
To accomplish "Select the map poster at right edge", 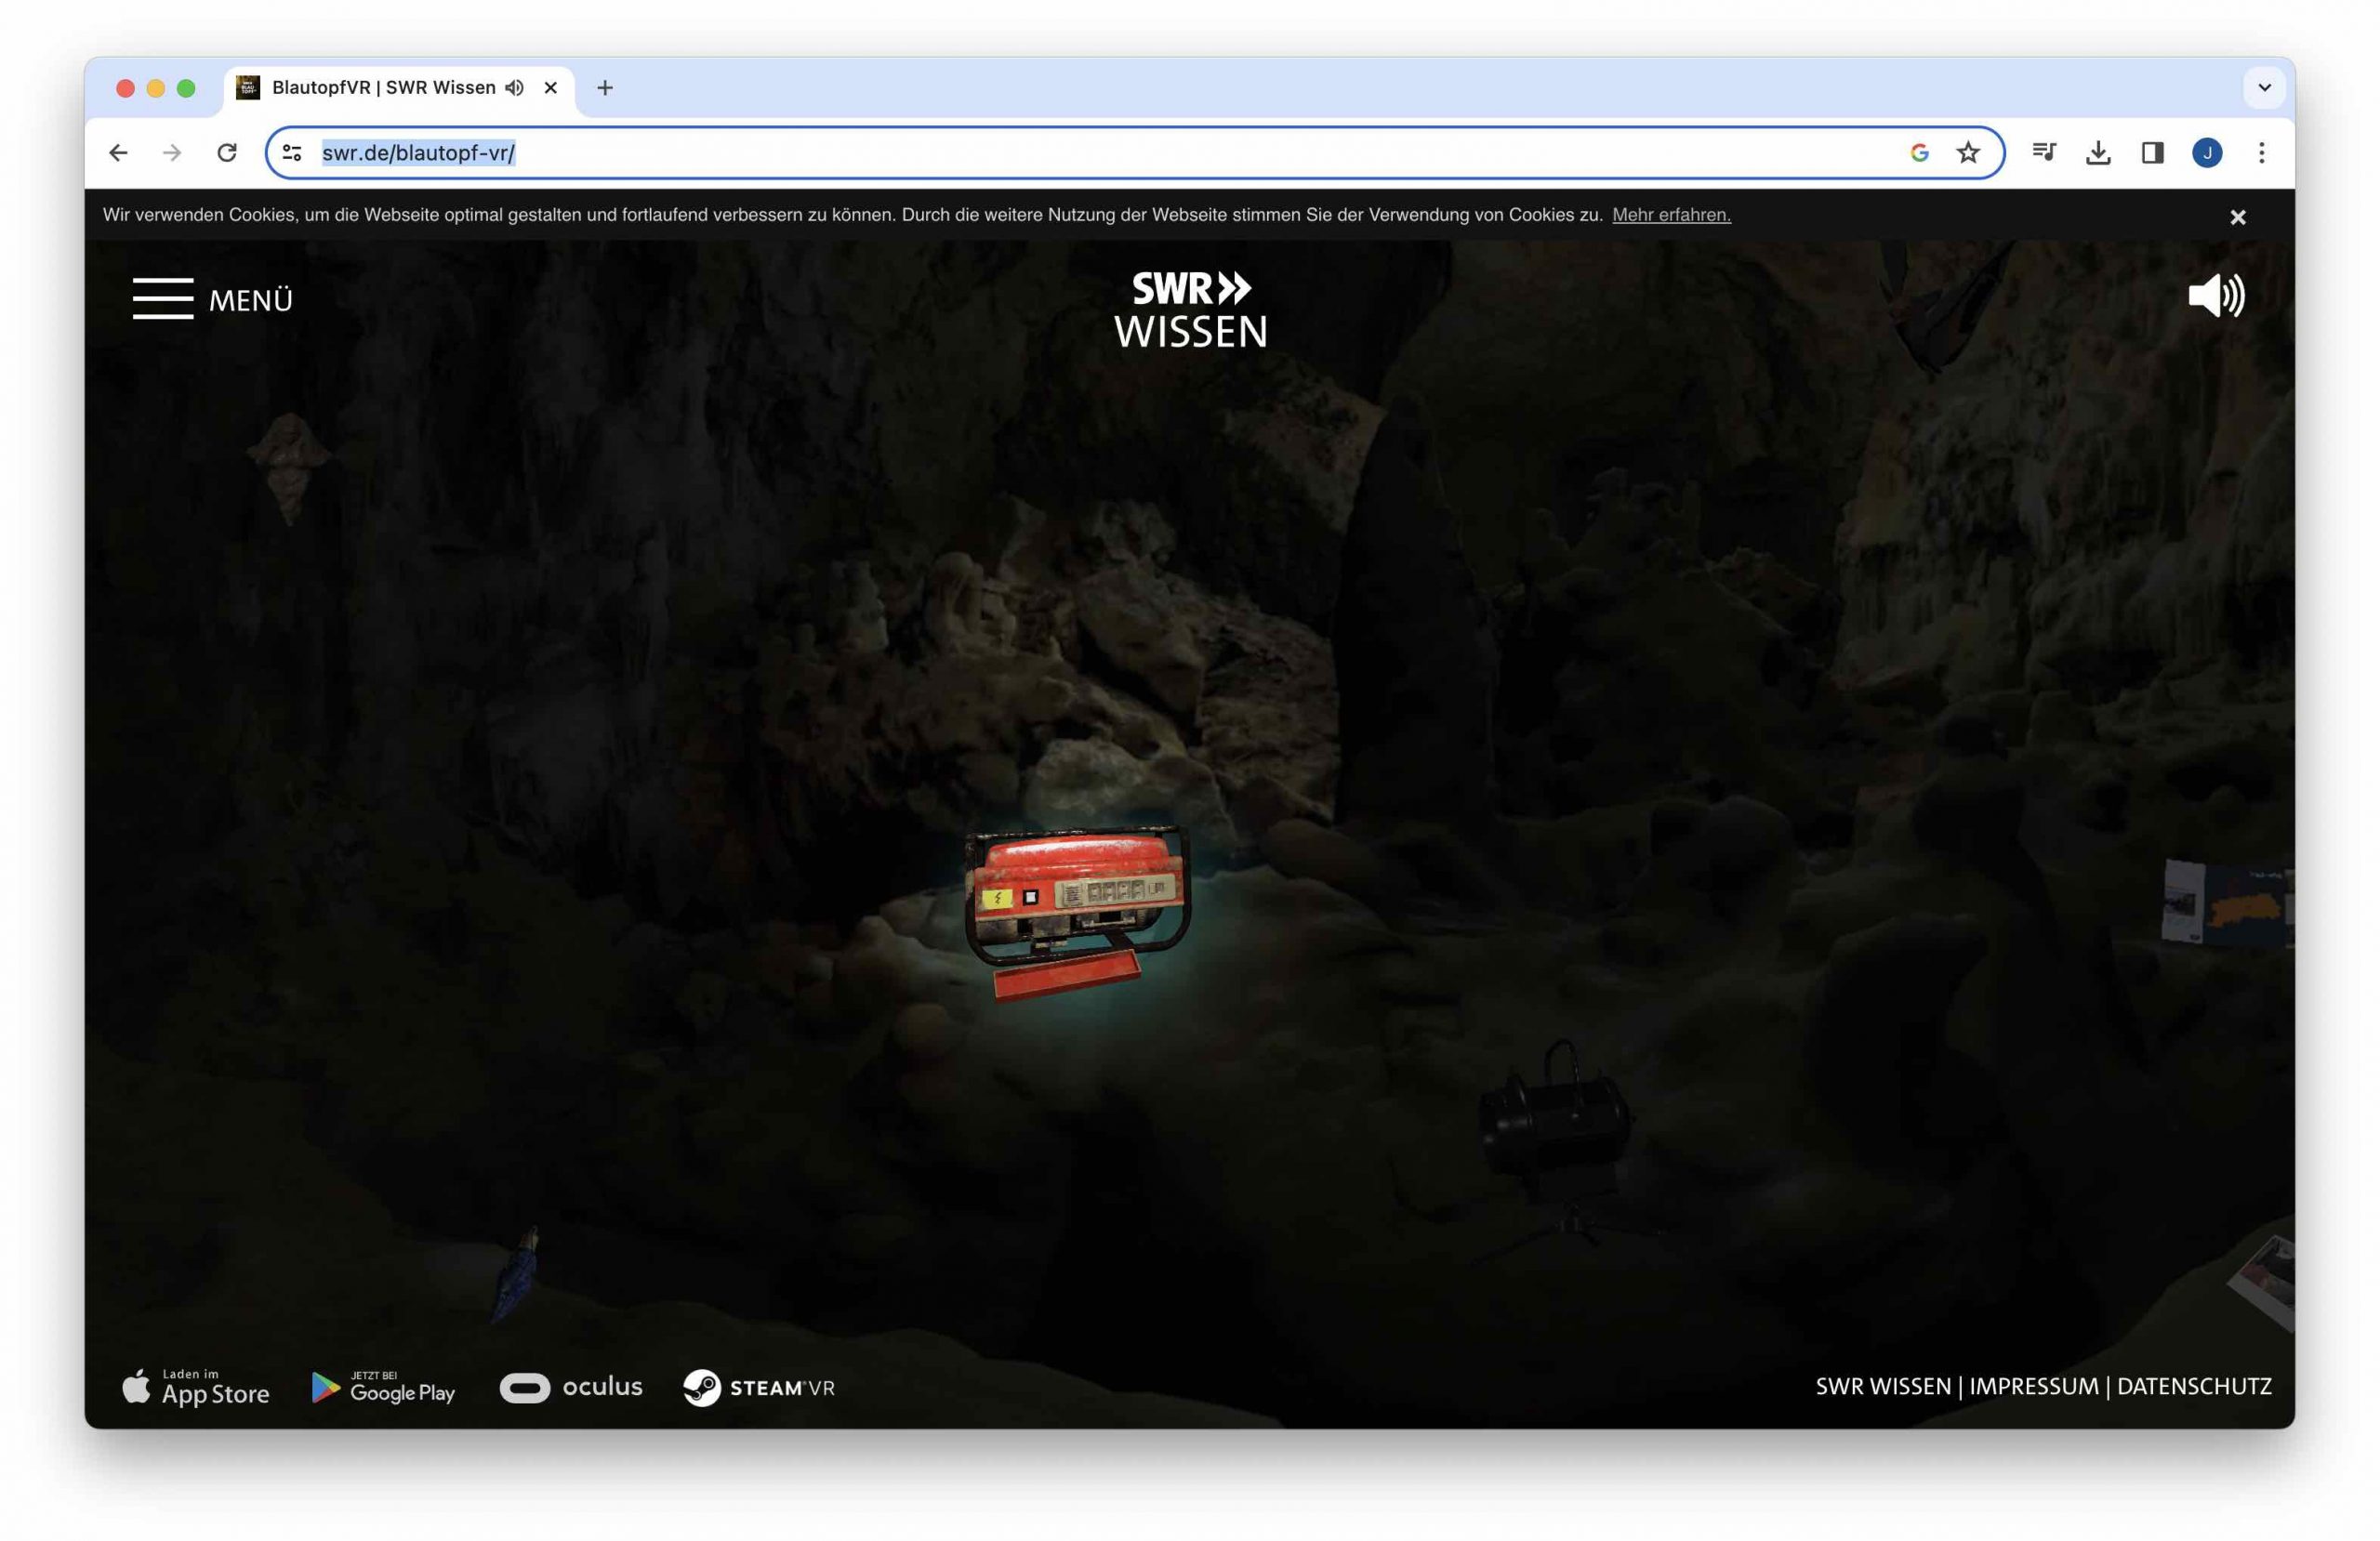I will [2228, 903].
